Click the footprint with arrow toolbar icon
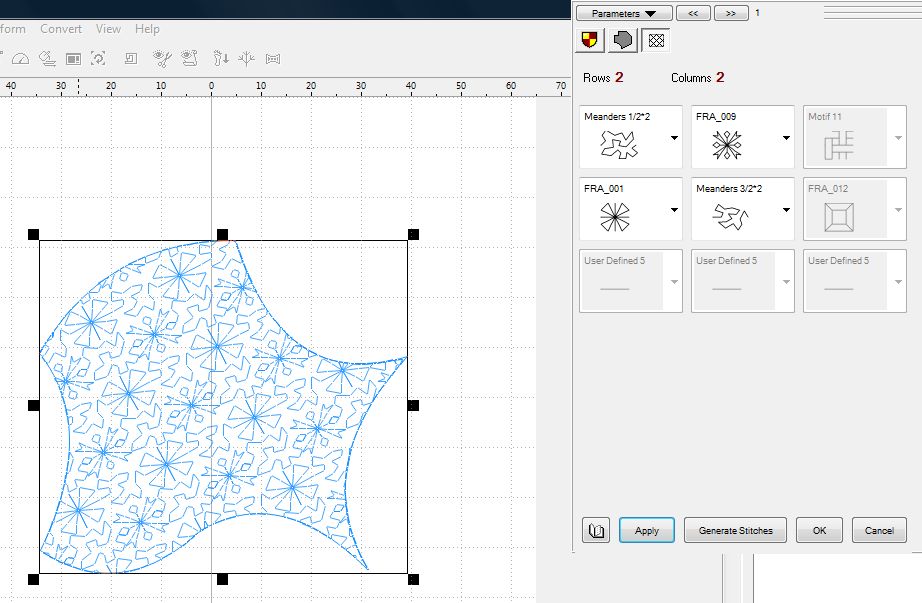Viewport: 922px width, 603px height. [x=219, y=59]
